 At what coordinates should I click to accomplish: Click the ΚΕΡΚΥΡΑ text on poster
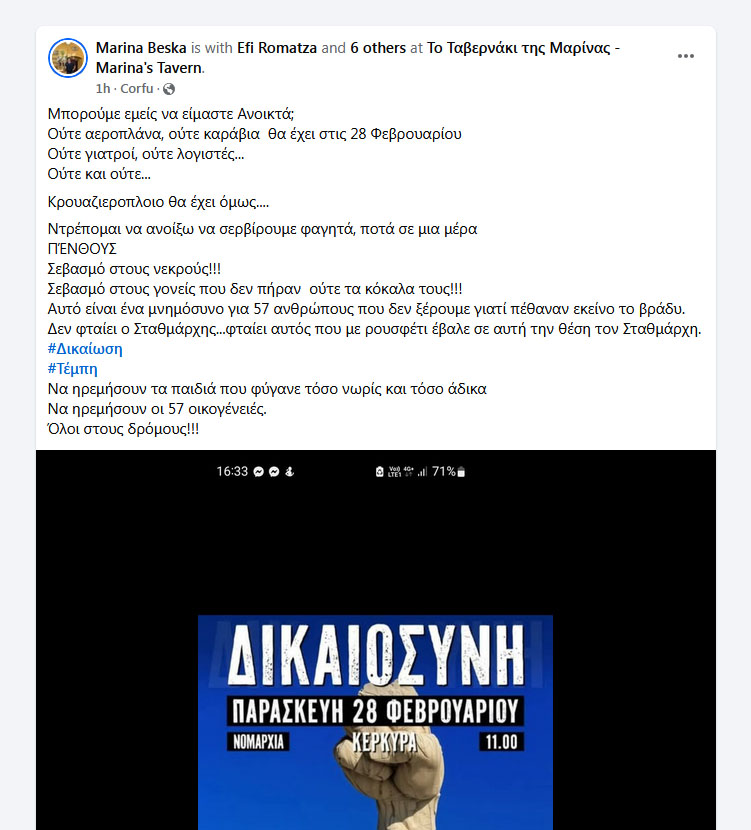point(385,742)
